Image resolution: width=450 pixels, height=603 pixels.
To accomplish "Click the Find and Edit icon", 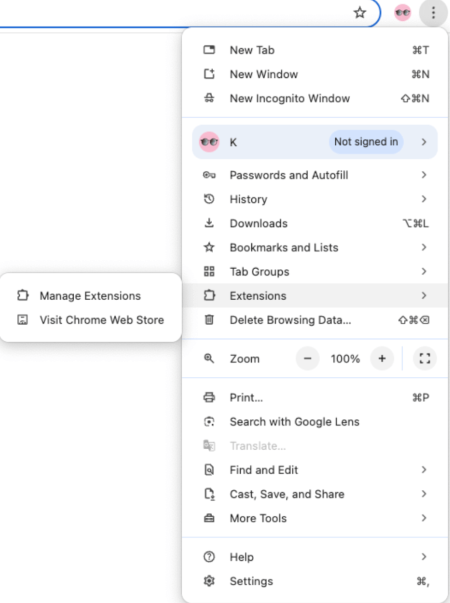I will point(209,470).
